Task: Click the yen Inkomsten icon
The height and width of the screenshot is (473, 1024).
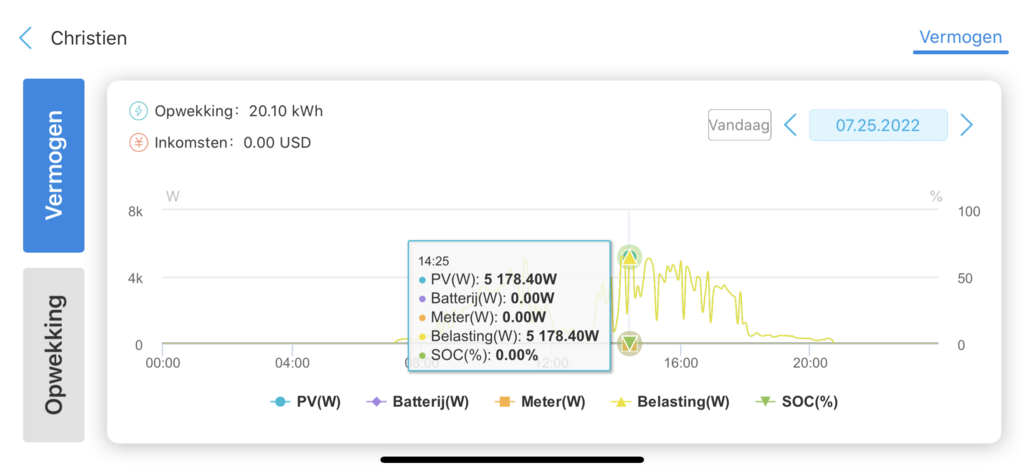Action: coord(138,142)
